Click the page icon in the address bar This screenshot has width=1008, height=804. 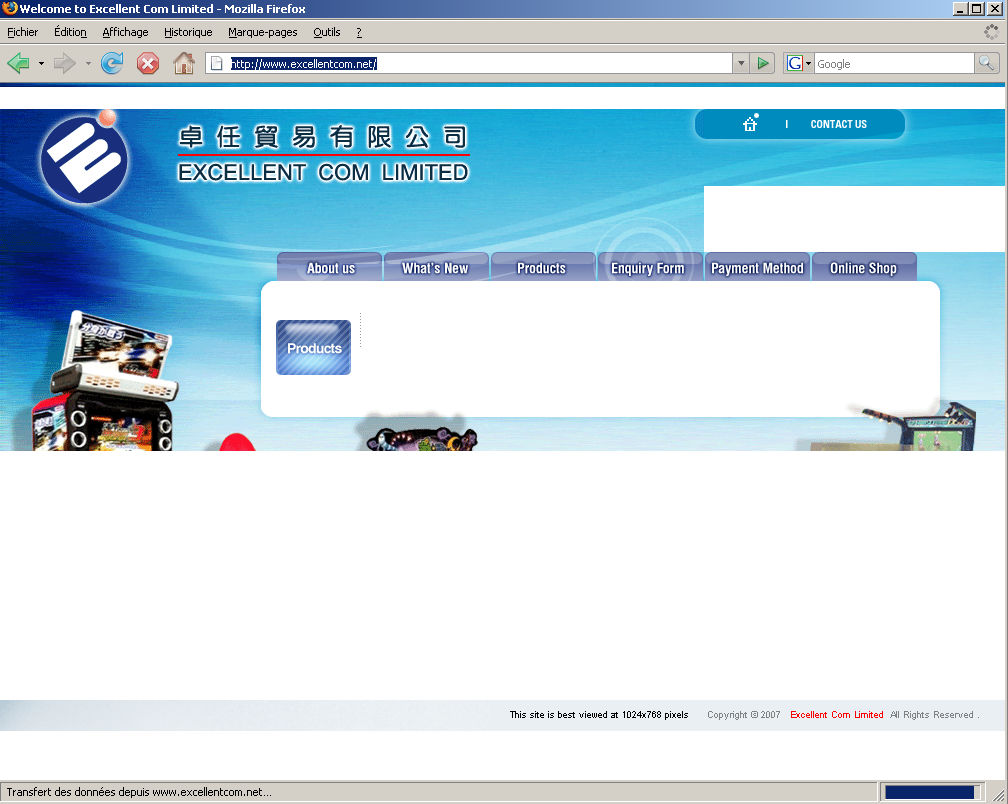217,63
